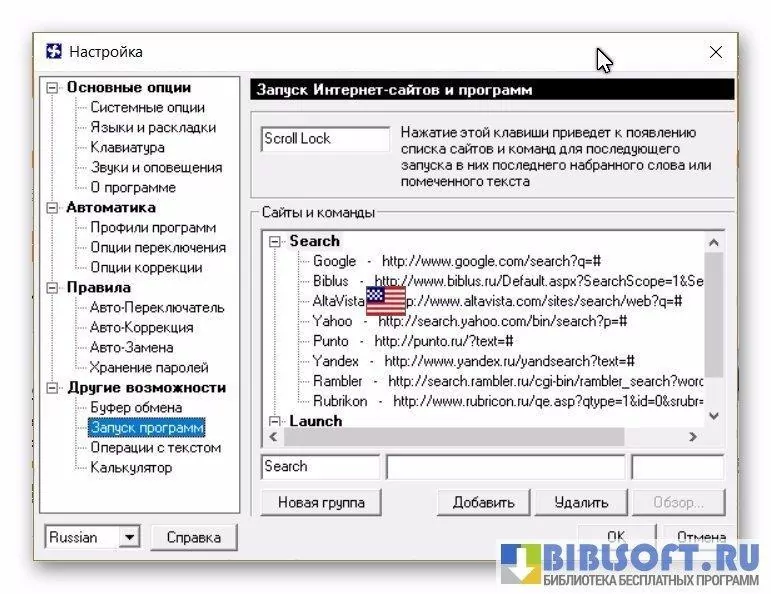Viewport: 771px width, 594px height.
Task: Select the Yandex search entry
Action: click(335, 361)
